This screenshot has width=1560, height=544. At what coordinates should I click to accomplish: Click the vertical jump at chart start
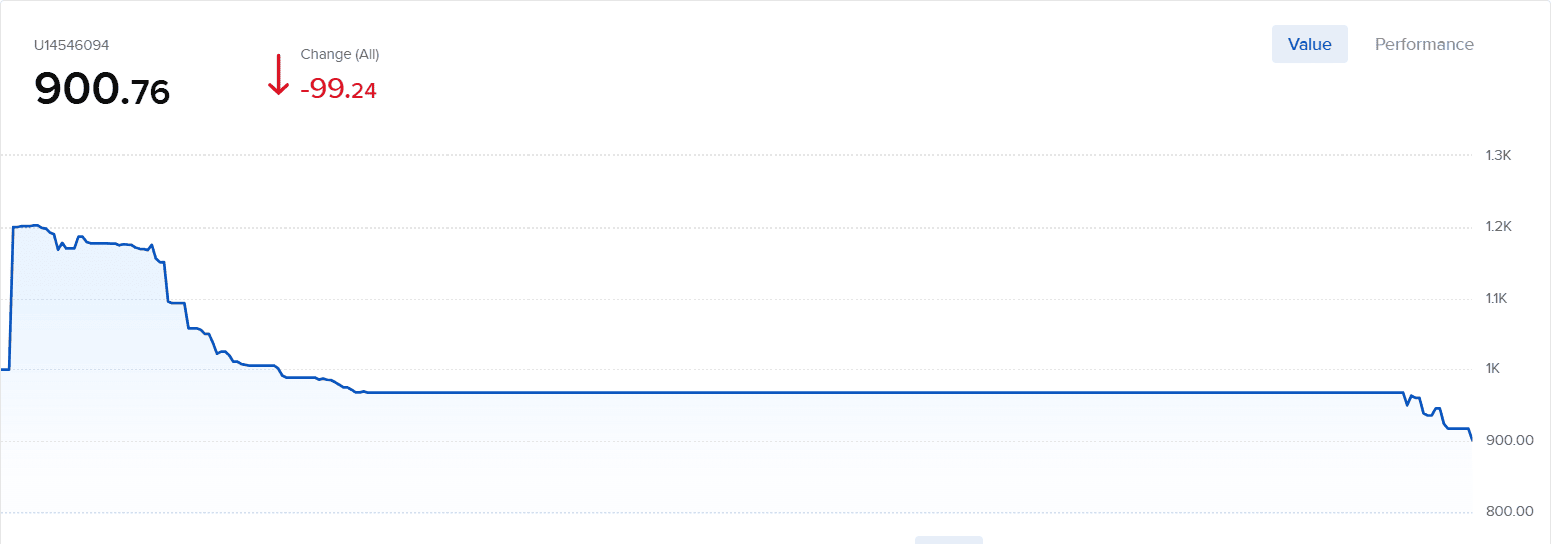click(x=11, y=300)
